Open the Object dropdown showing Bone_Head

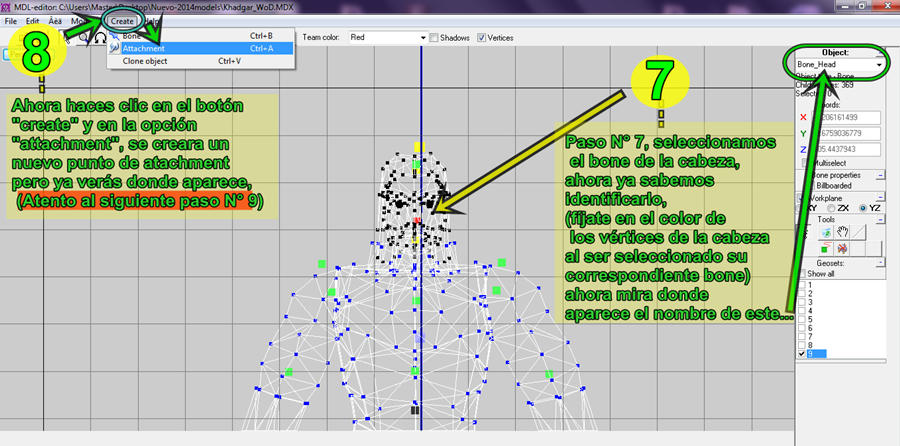click(x=839, y=65)
